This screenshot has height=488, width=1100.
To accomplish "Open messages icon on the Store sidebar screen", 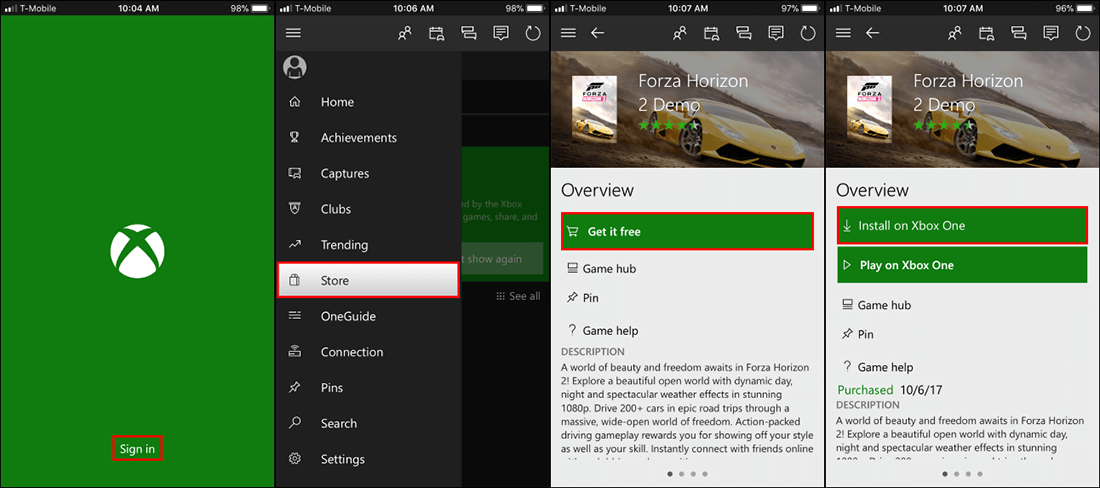I will 501,33.
